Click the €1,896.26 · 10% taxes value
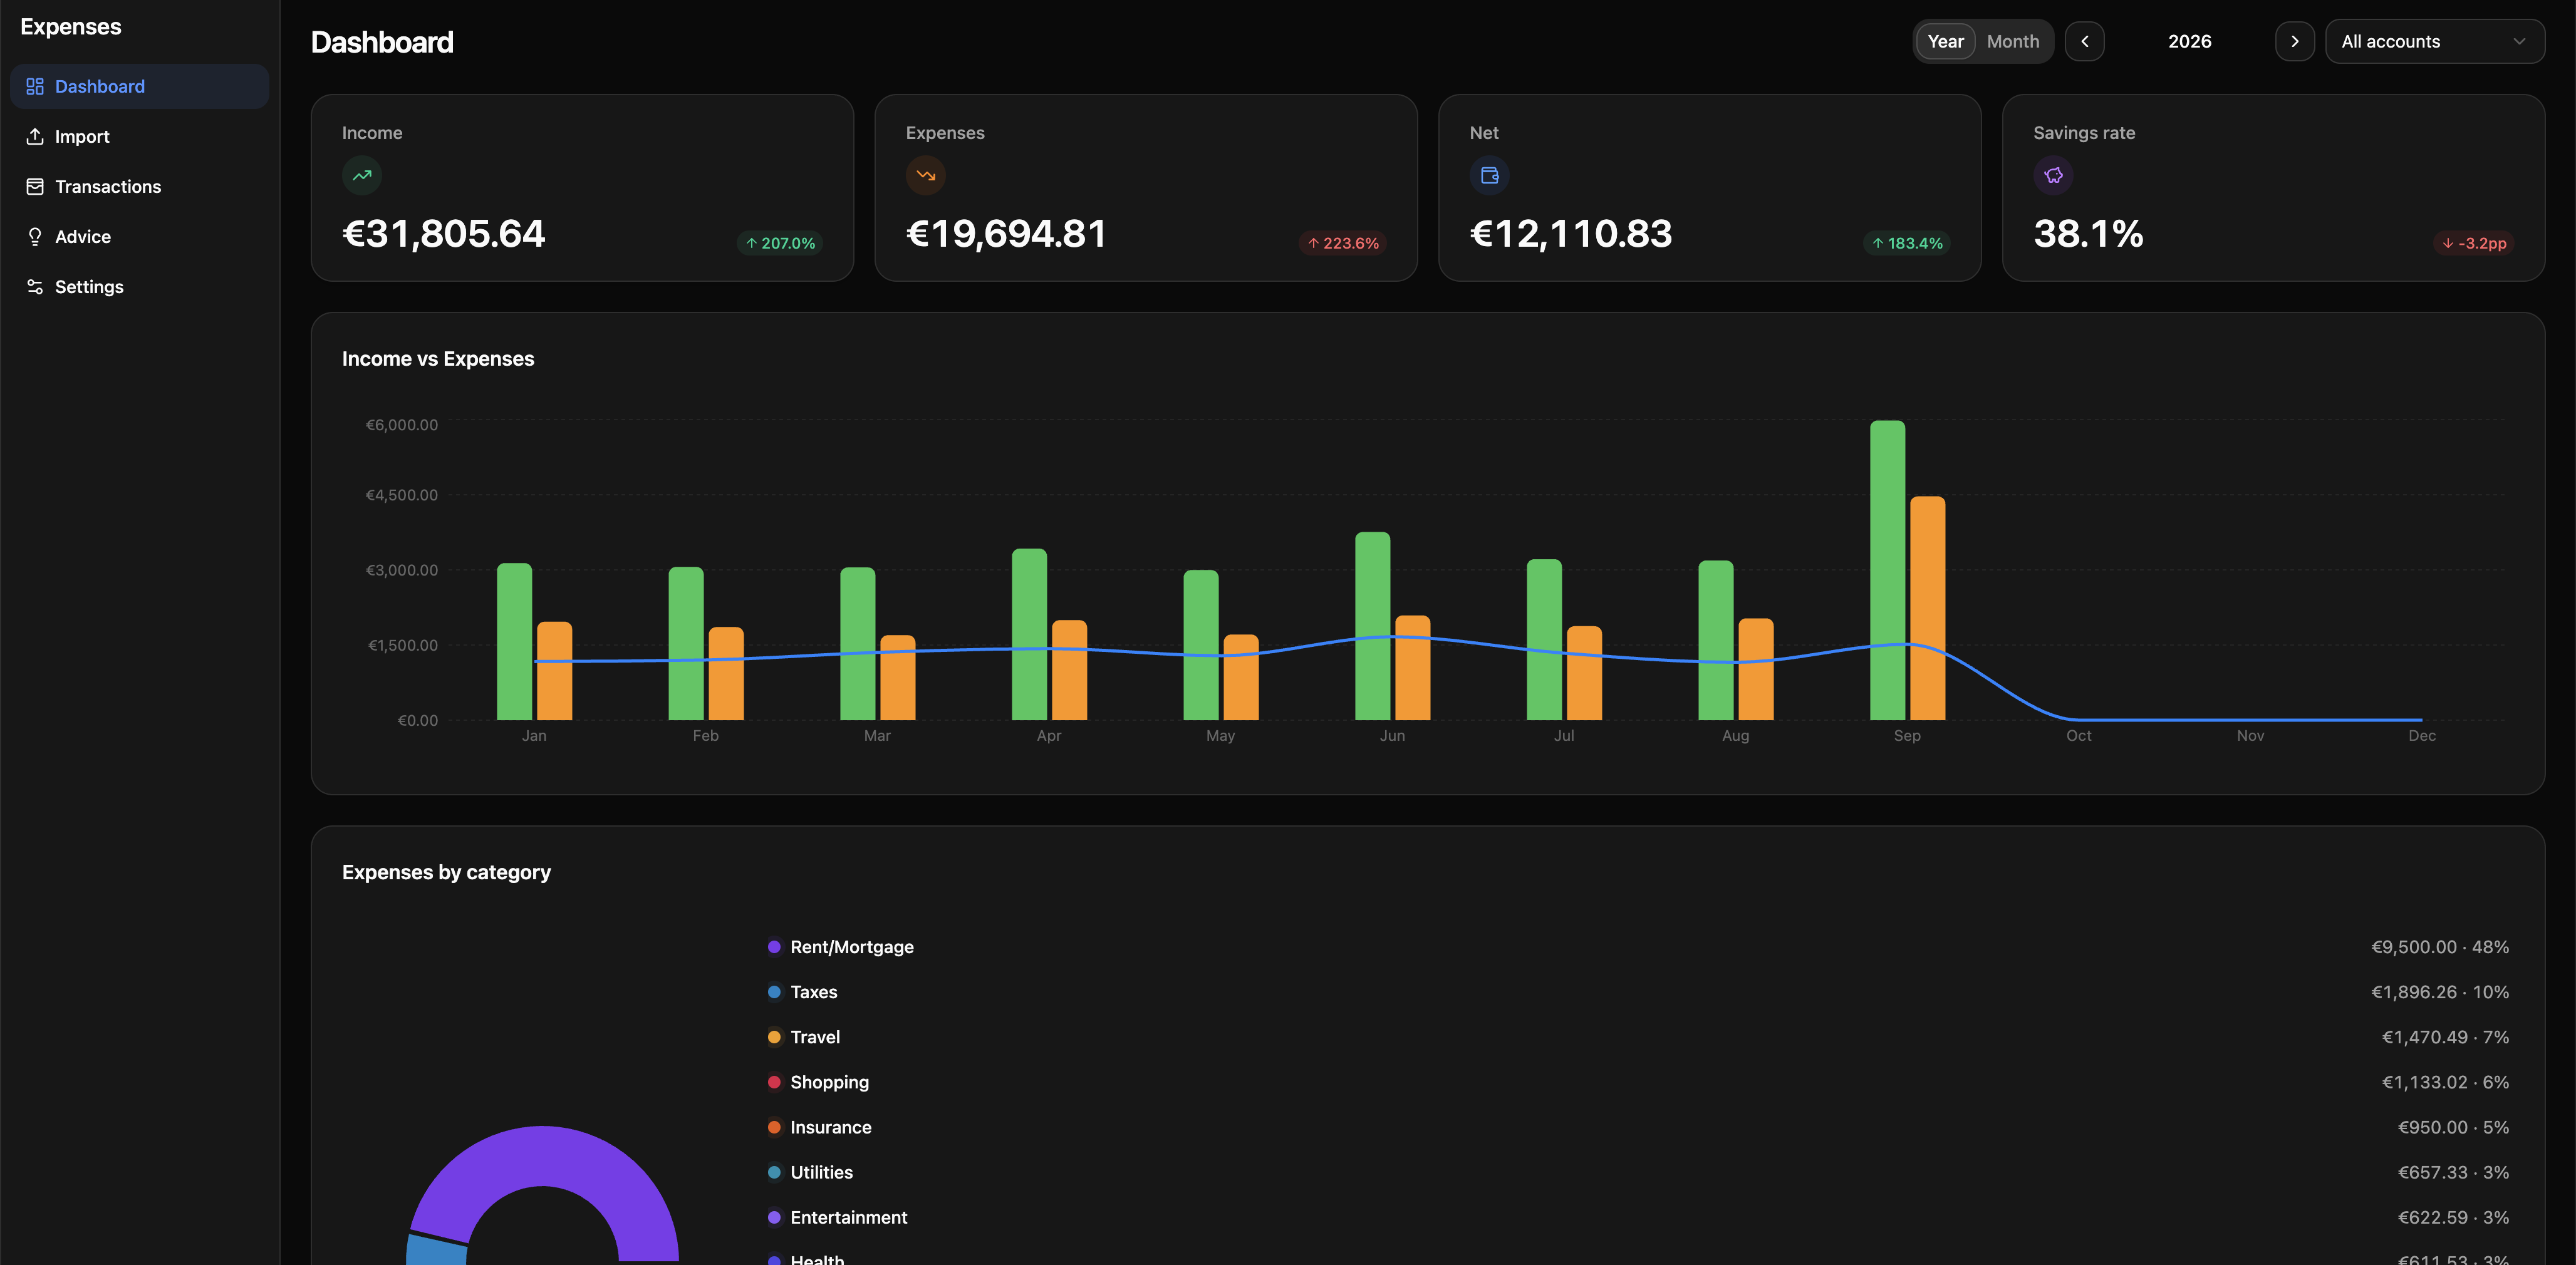2576x1265 pixels. 2440,992
